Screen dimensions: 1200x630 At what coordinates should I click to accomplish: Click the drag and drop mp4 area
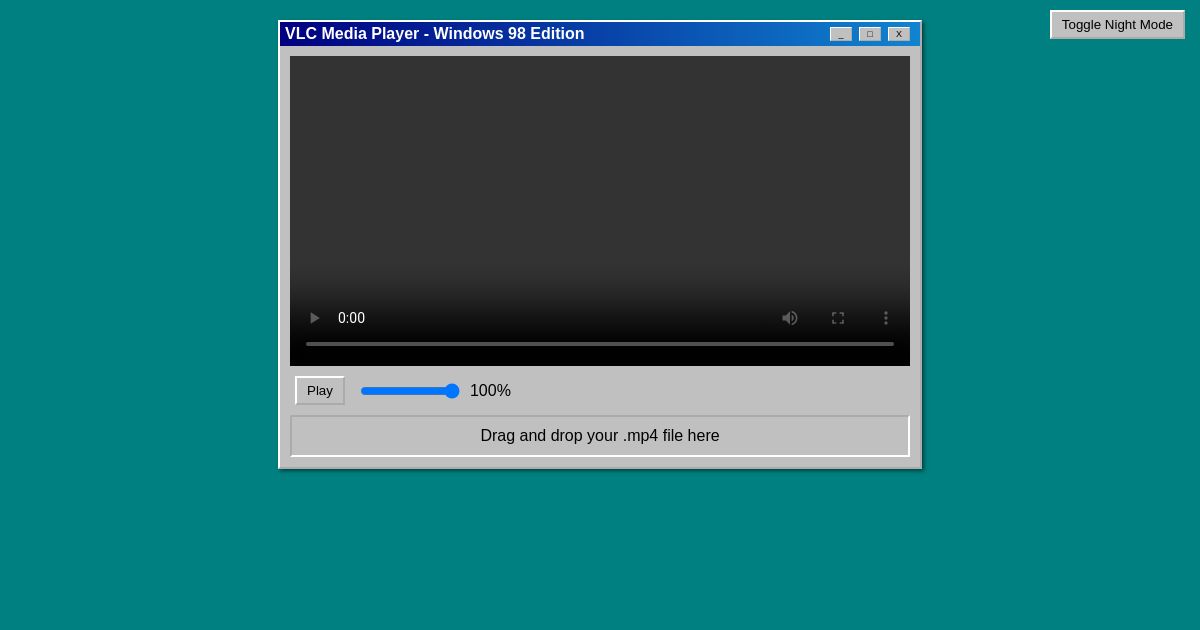tap(600, 435)
